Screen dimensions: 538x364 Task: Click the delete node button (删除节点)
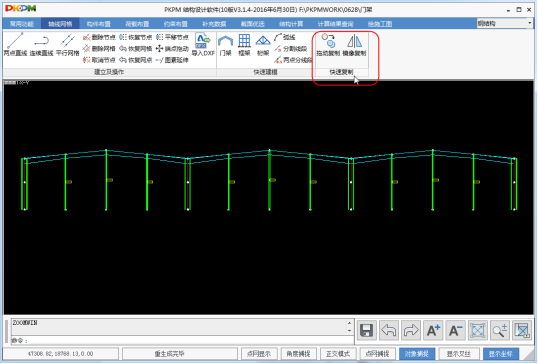(x=100, y=37)
